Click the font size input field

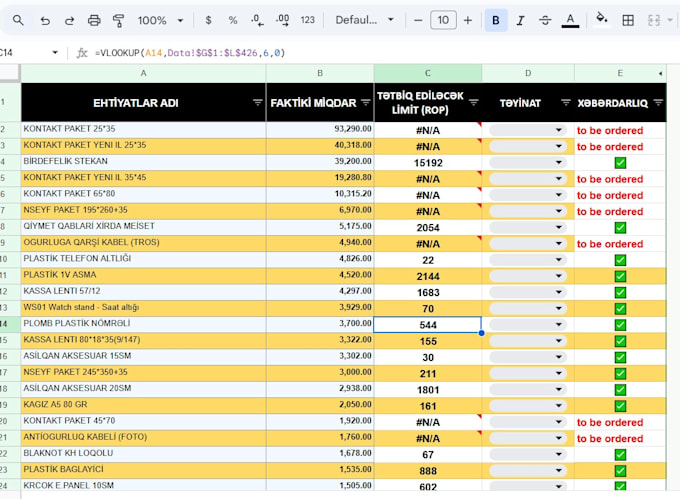443,20
